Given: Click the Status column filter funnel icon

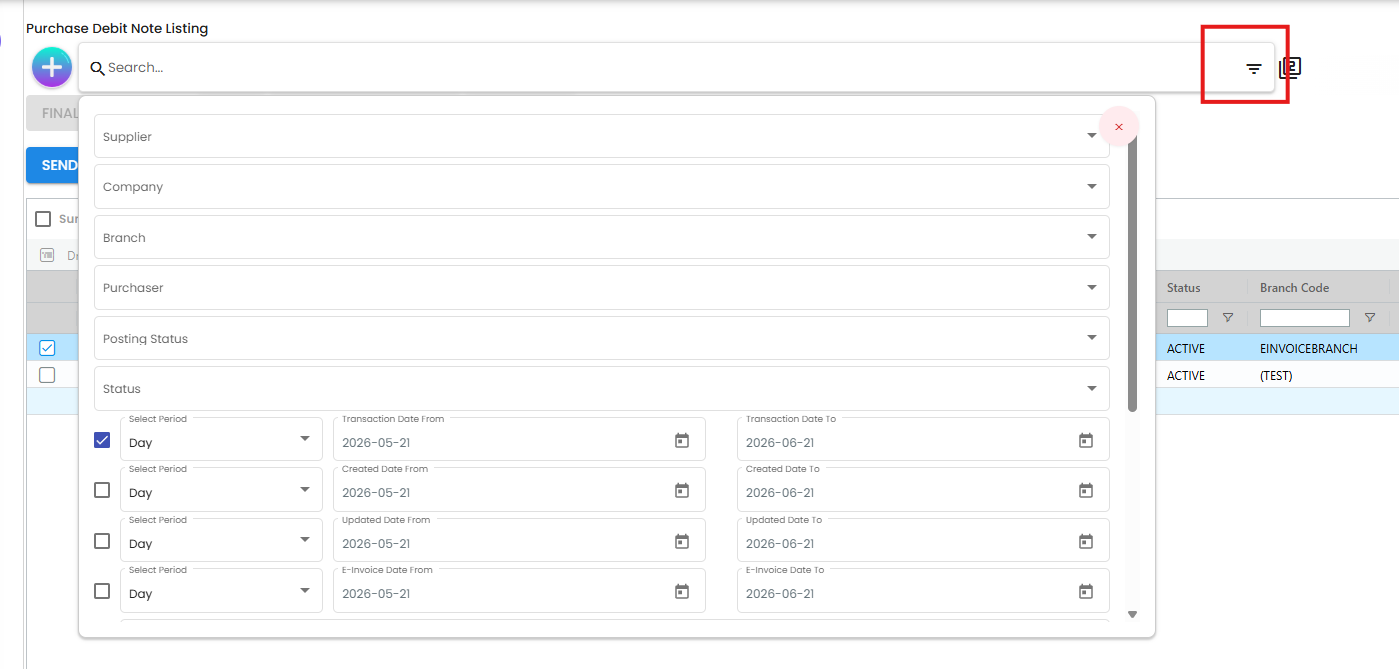Looking at the screenshot, I should tap(1228, 318).
